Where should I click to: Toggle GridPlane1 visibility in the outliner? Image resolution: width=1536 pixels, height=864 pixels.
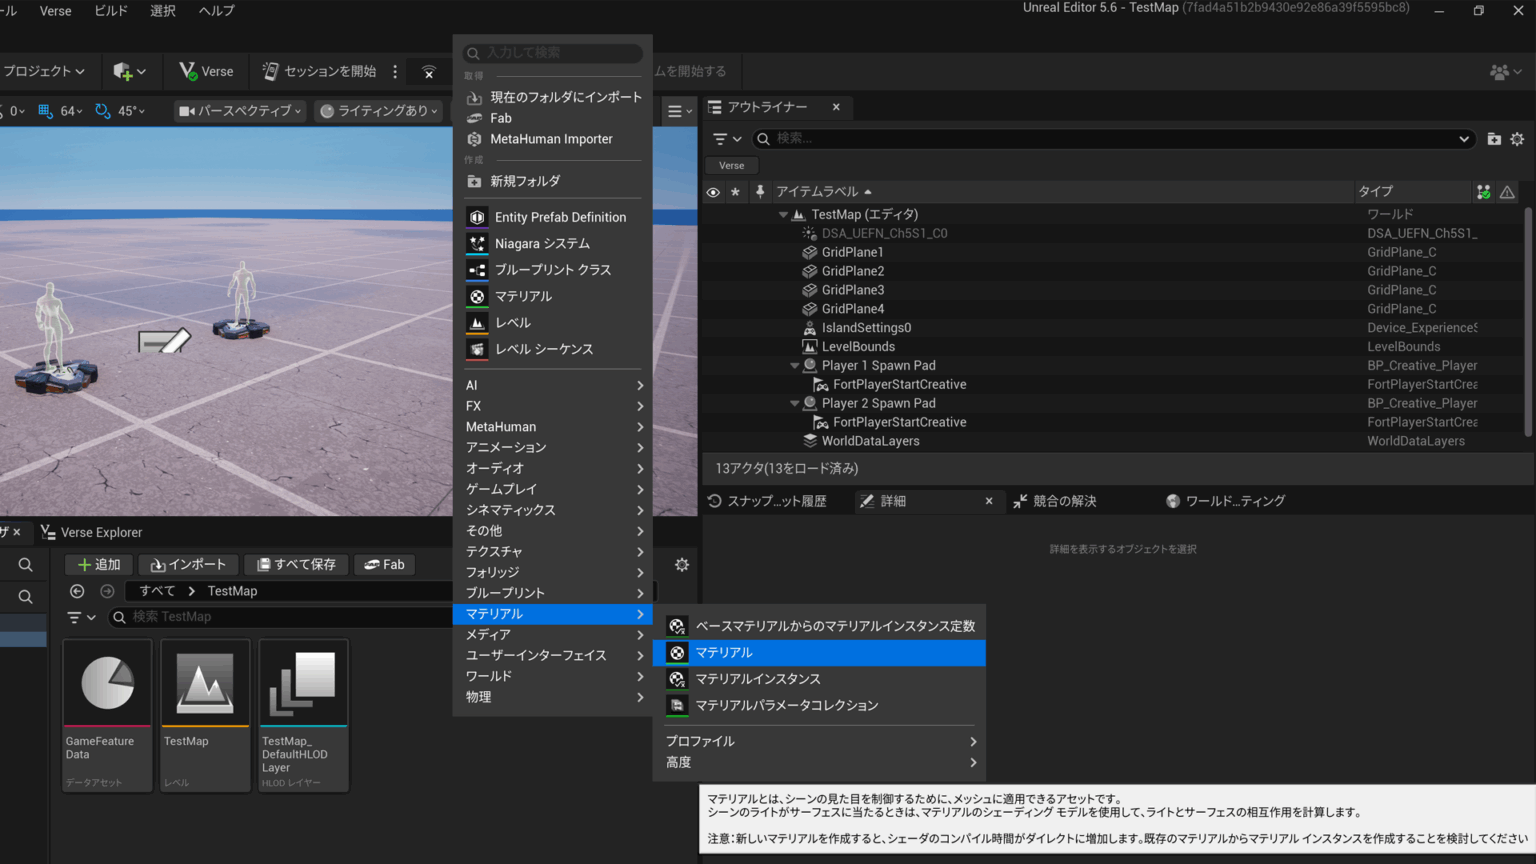(712, 252)
